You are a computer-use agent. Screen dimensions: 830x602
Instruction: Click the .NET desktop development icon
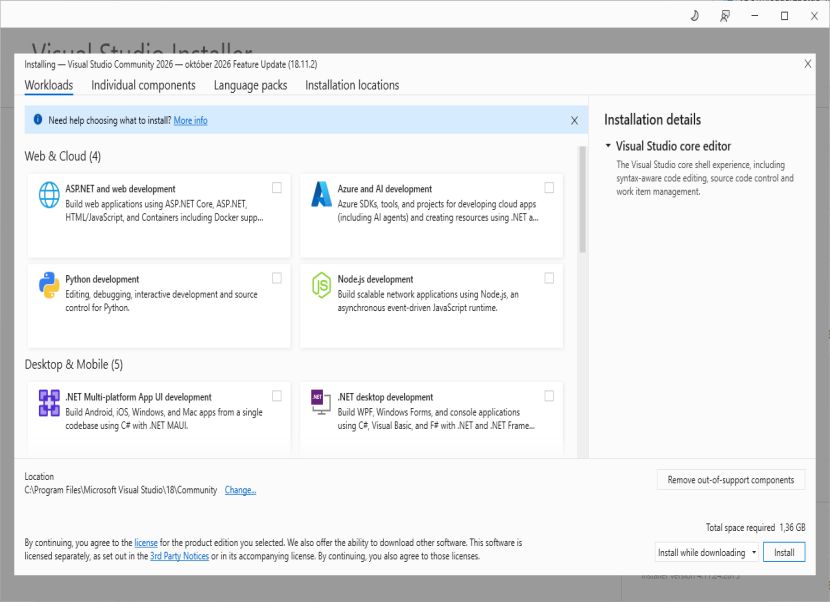pos(321,402)
